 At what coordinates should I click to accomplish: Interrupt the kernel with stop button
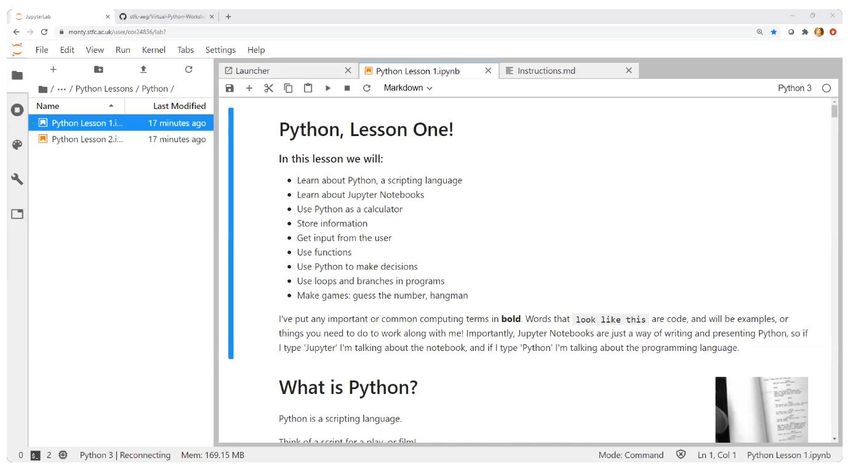tap(347, 88)
